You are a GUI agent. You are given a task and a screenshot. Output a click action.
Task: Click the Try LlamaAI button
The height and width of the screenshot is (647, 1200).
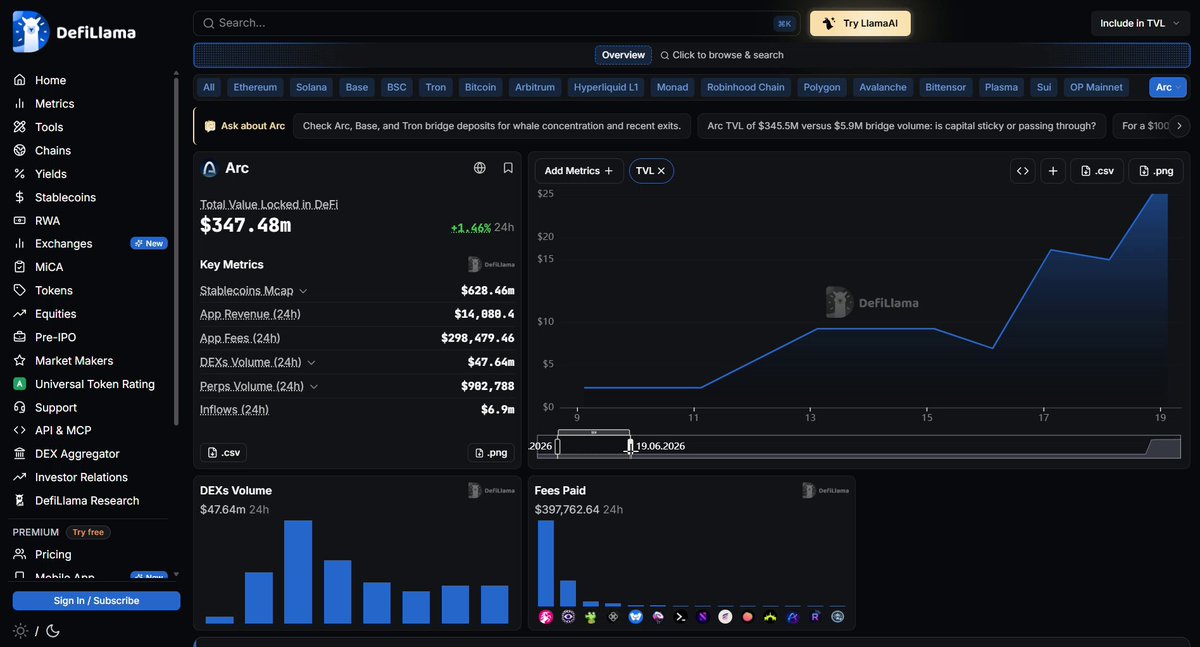(x=860, y=23)
